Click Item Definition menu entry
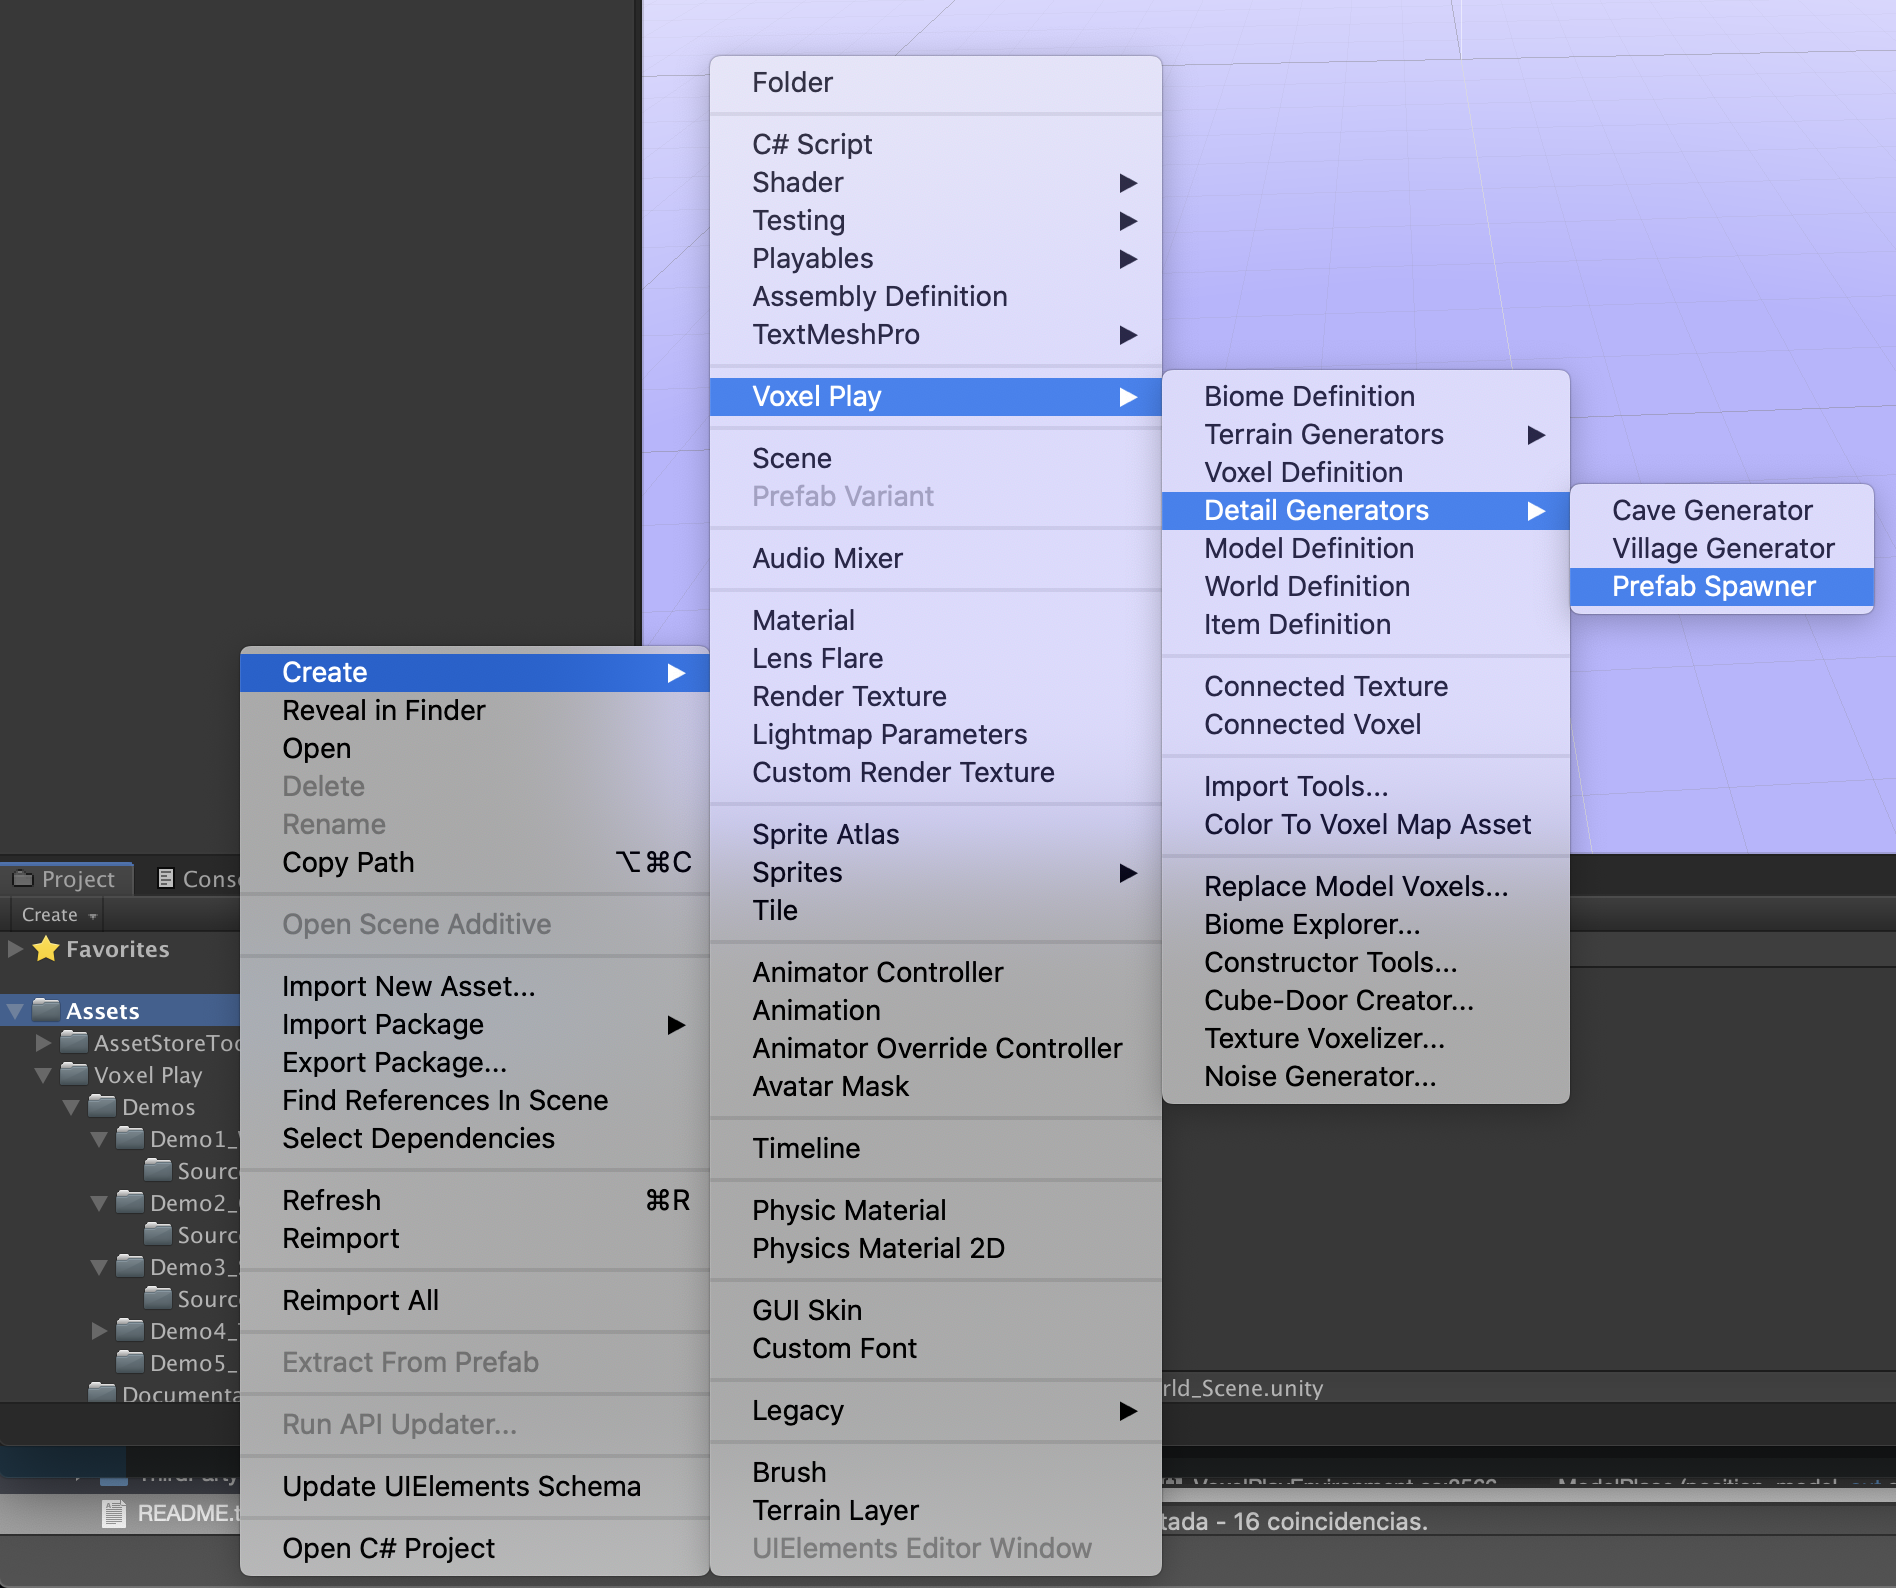This screenshot has height=1588, width=1896. (1365, 625)
